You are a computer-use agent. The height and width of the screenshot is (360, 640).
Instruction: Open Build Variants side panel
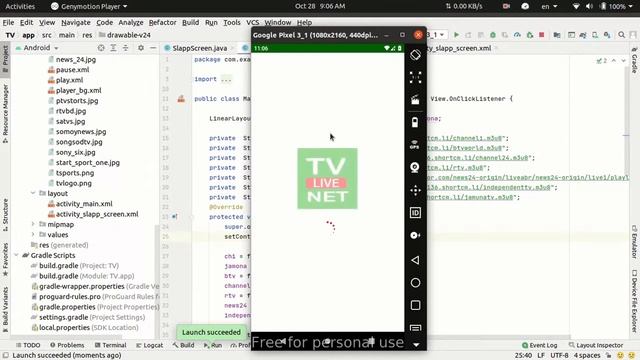[5, 309]
